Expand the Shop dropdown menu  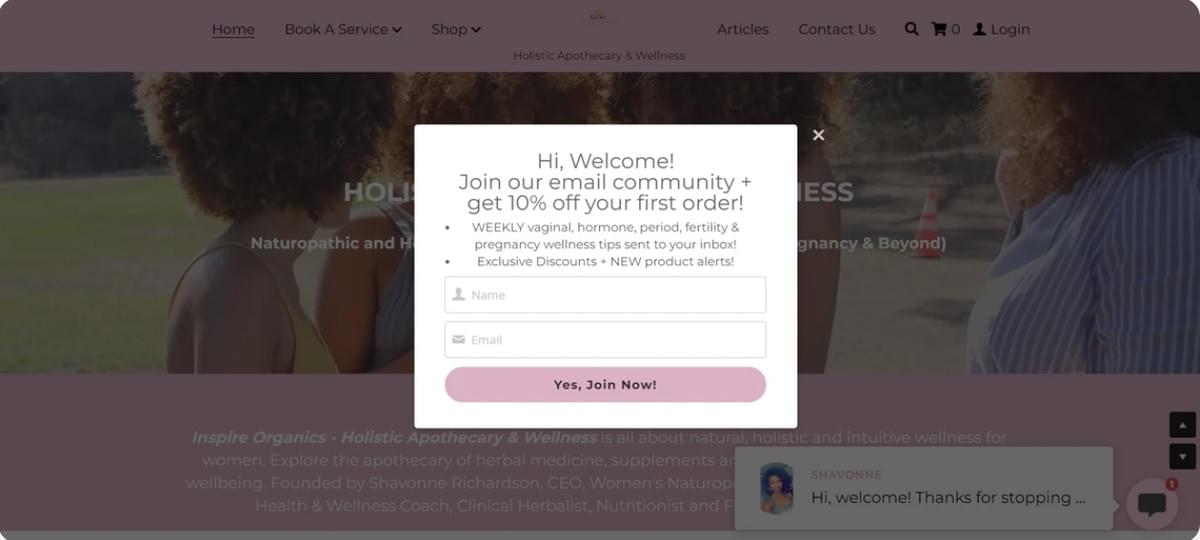click(456, 29)
